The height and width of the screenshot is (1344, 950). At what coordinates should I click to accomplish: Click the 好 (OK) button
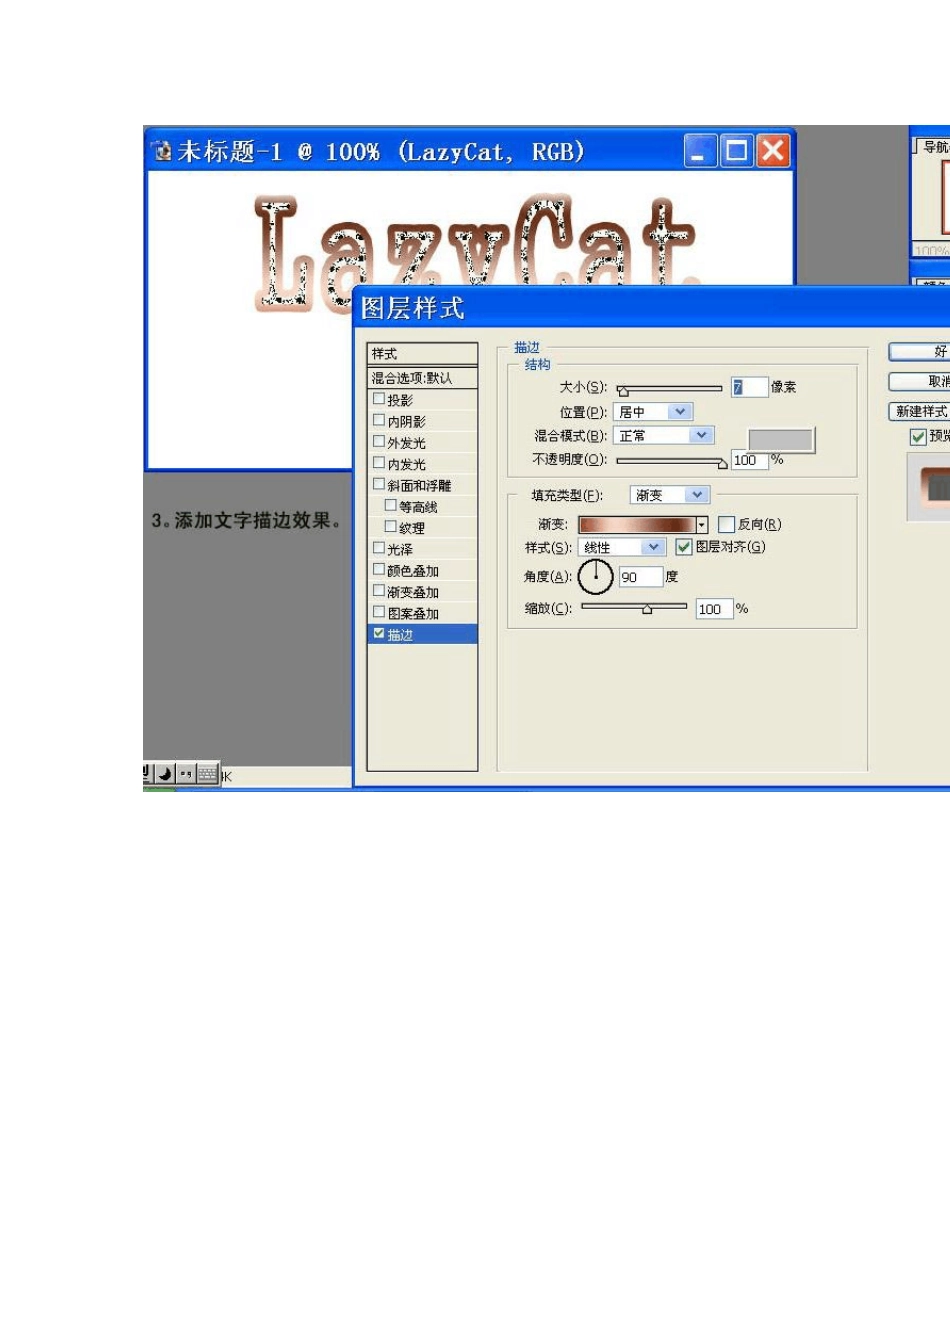[920, 352]
